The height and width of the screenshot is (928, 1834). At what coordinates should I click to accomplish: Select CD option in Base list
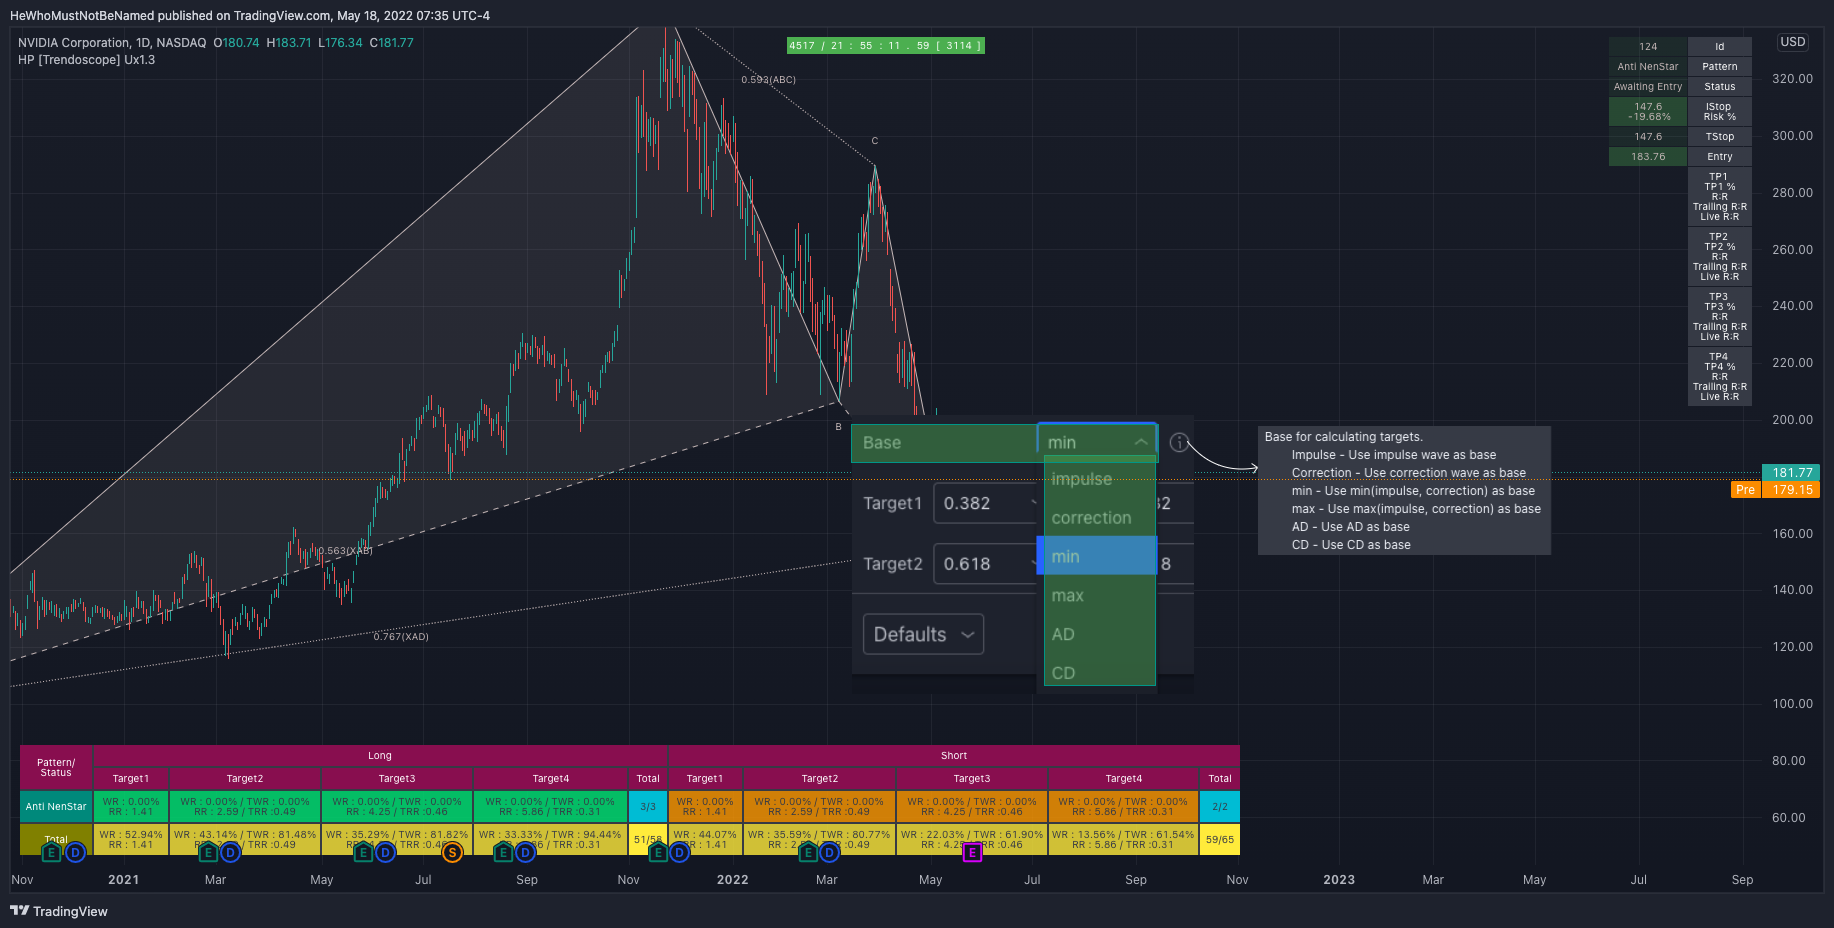(1100, 672)
